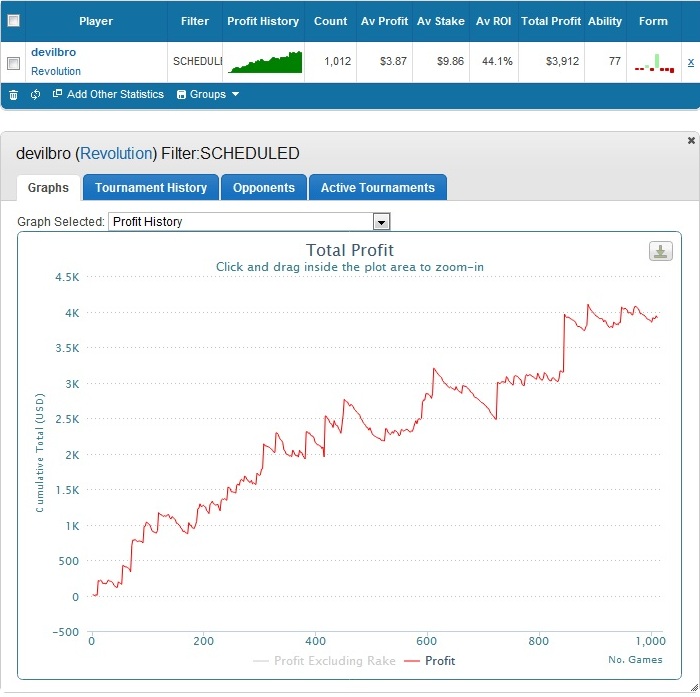The image size is (700, 697).
Task: Open the devilbro player link
Action: (x=53, y=52)
